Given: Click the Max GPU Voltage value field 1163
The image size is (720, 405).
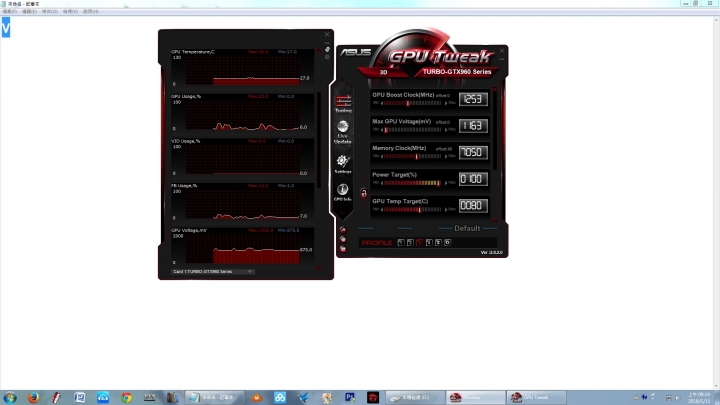Looking at the screenshot, I should click(473, 126).
